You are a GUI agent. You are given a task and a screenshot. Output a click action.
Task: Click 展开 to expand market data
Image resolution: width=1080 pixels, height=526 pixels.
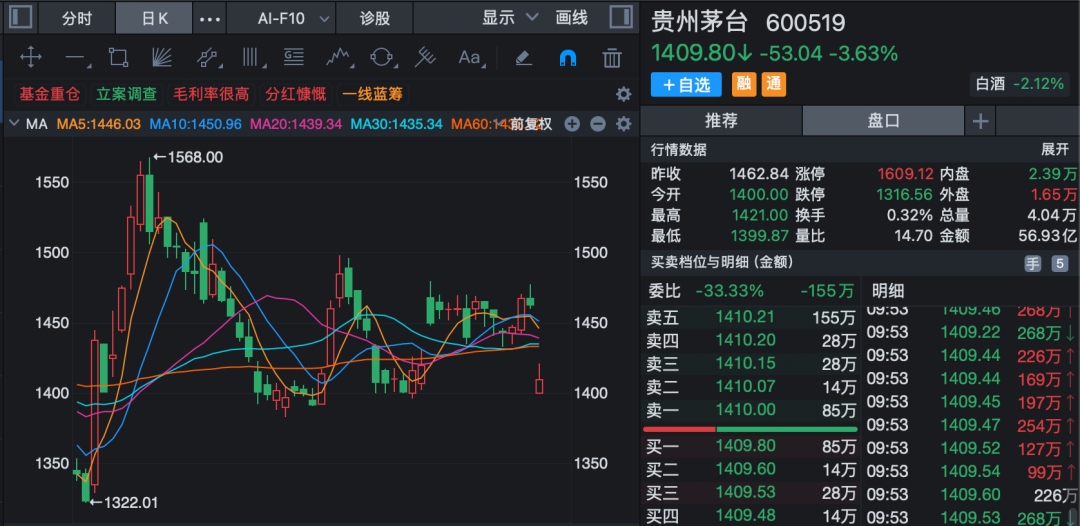click(1055, 149)
